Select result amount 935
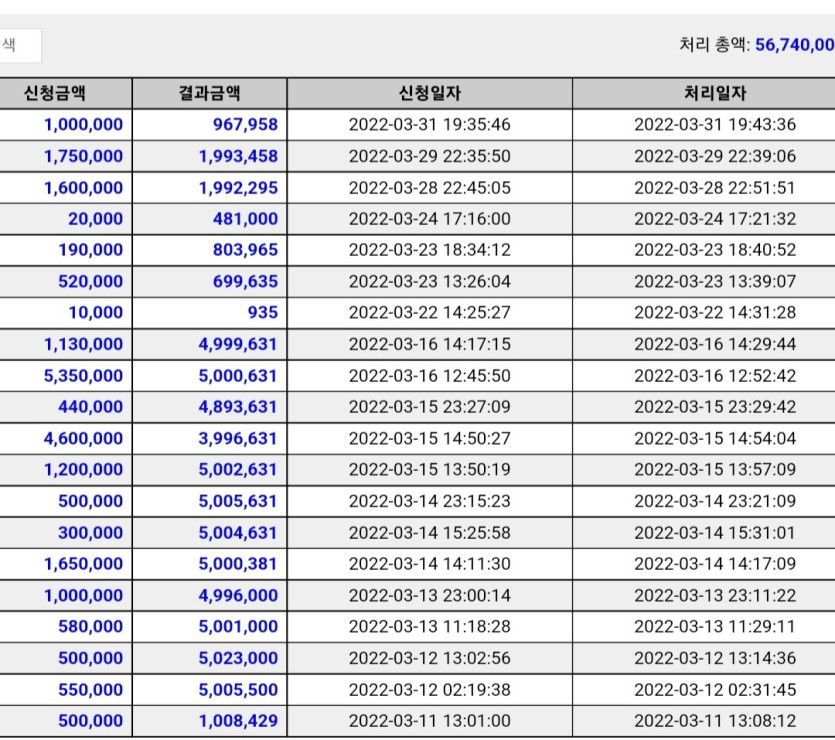The image size is (835, 740). click(263, 313)
